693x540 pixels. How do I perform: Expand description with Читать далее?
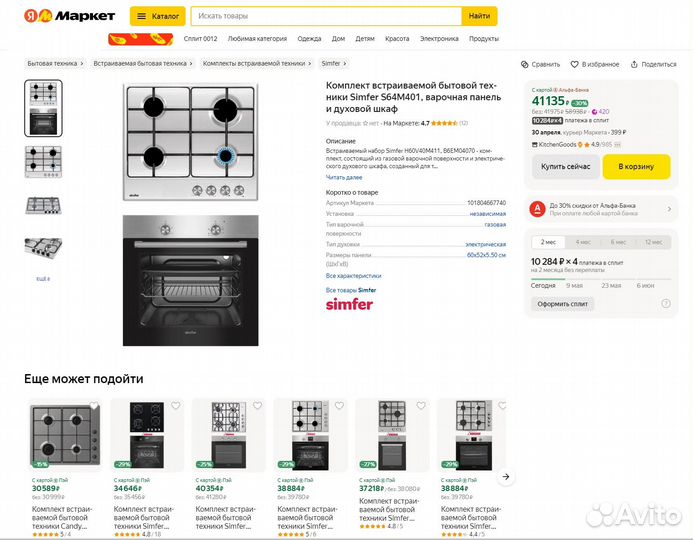click(x=344, y=177)
